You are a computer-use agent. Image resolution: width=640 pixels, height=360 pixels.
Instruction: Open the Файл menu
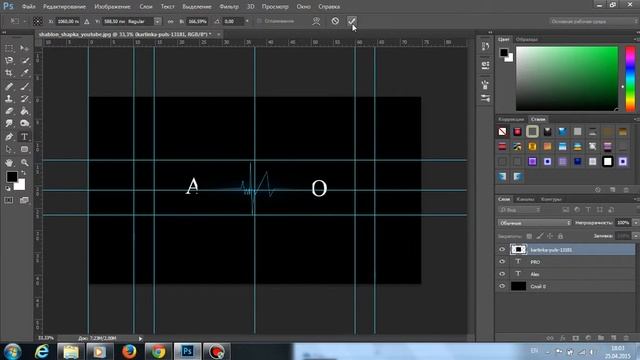click(29, 7)
